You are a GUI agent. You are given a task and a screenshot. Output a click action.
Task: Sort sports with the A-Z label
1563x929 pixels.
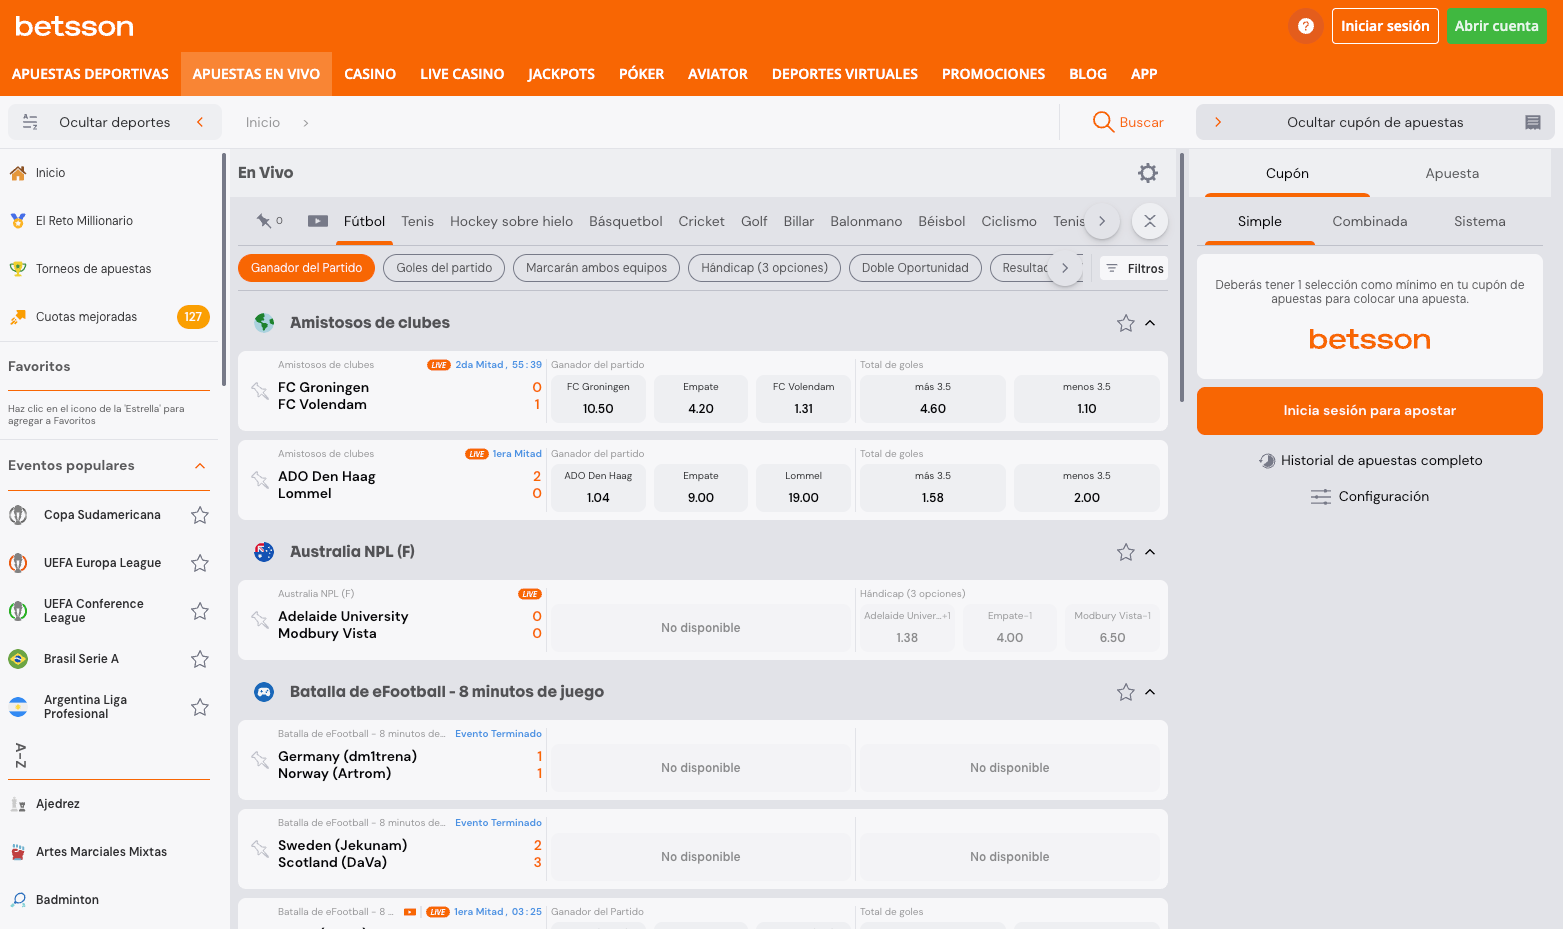pos(20,756)
